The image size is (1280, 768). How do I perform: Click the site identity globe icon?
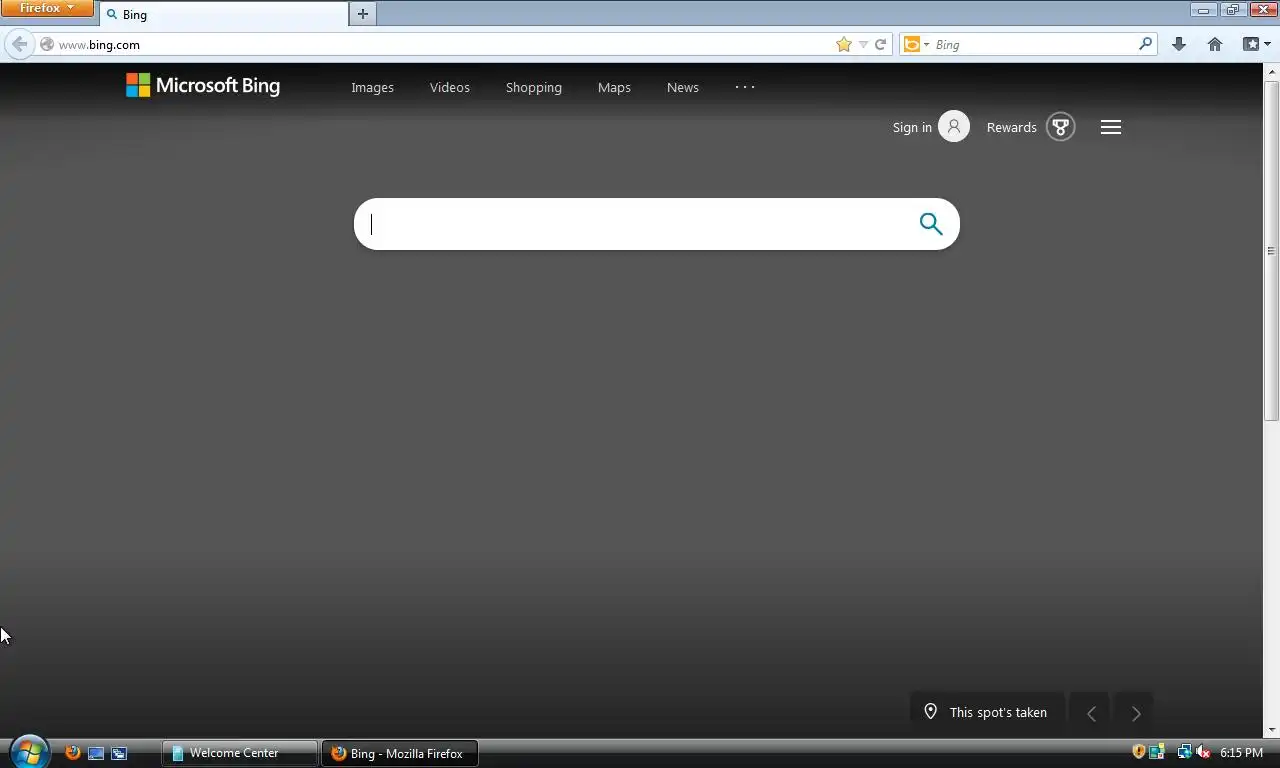click(x=47, y=44)
